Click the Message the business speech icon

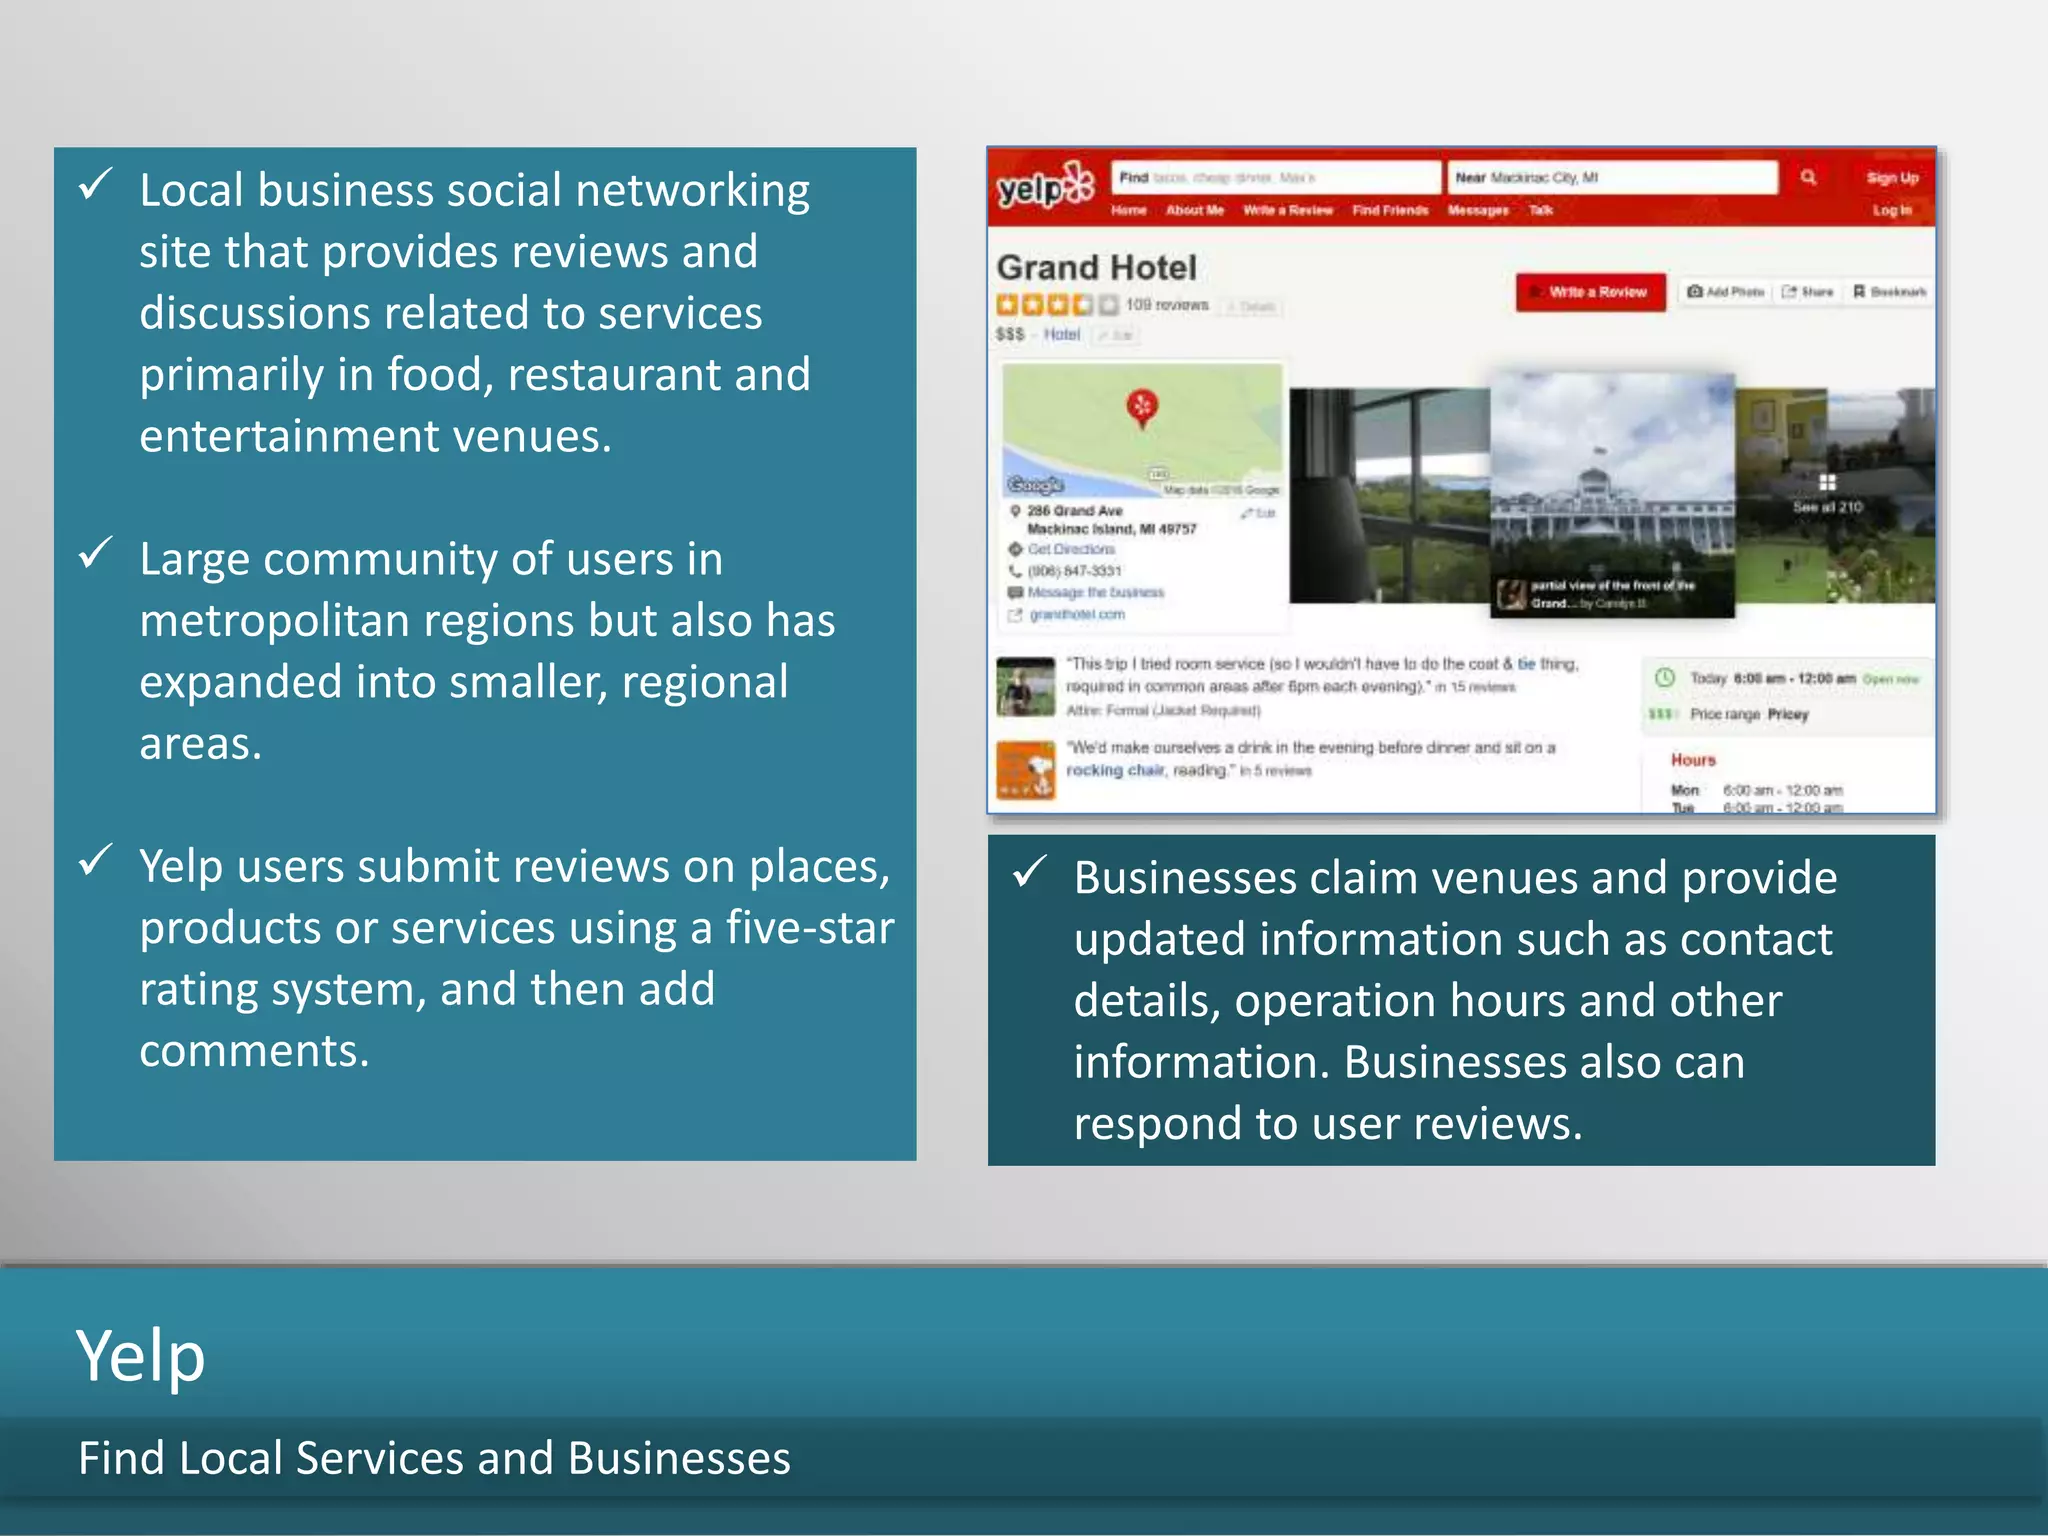[x=1015, y=592]
